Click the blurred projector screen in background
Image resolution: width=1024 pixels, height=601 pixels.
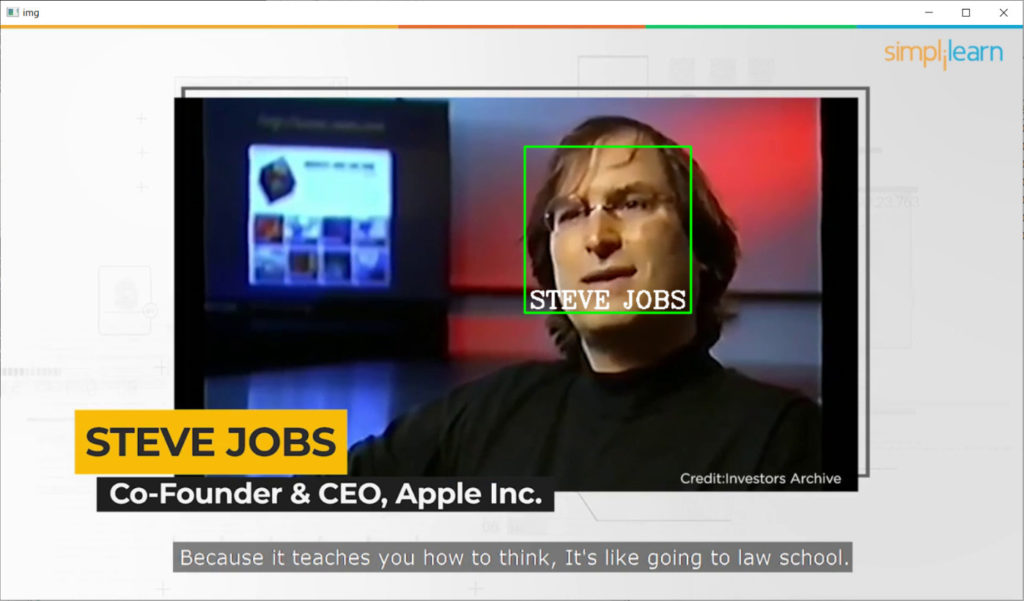tap(320, 216)
